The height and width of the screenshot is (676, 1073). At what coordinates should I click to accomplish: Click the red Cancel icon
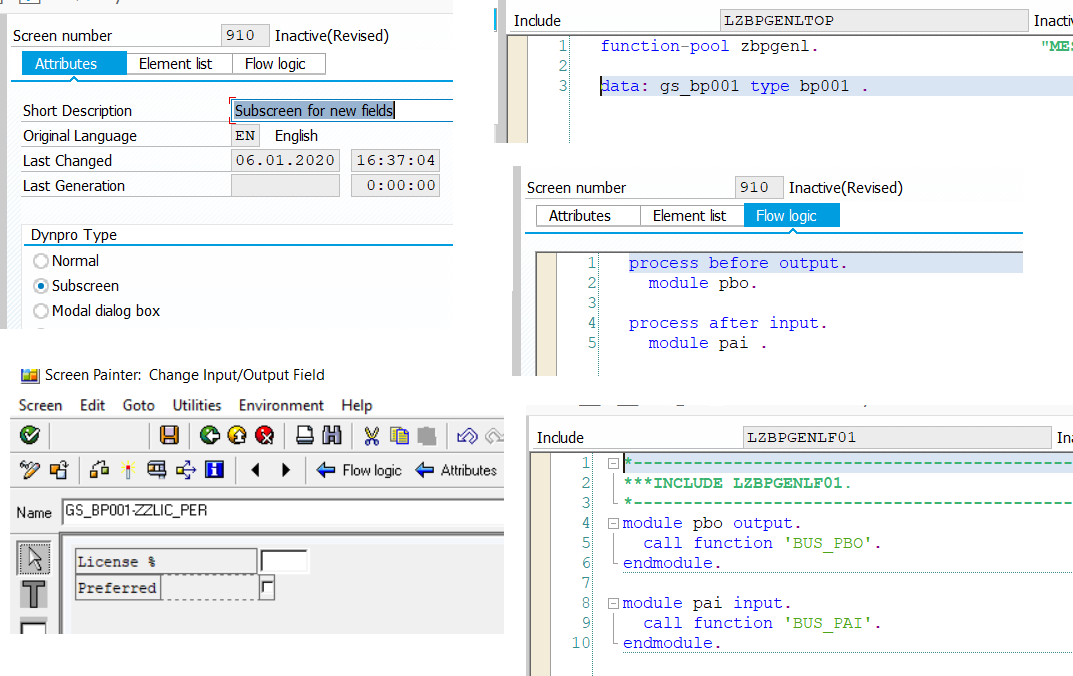coord(264,434)
